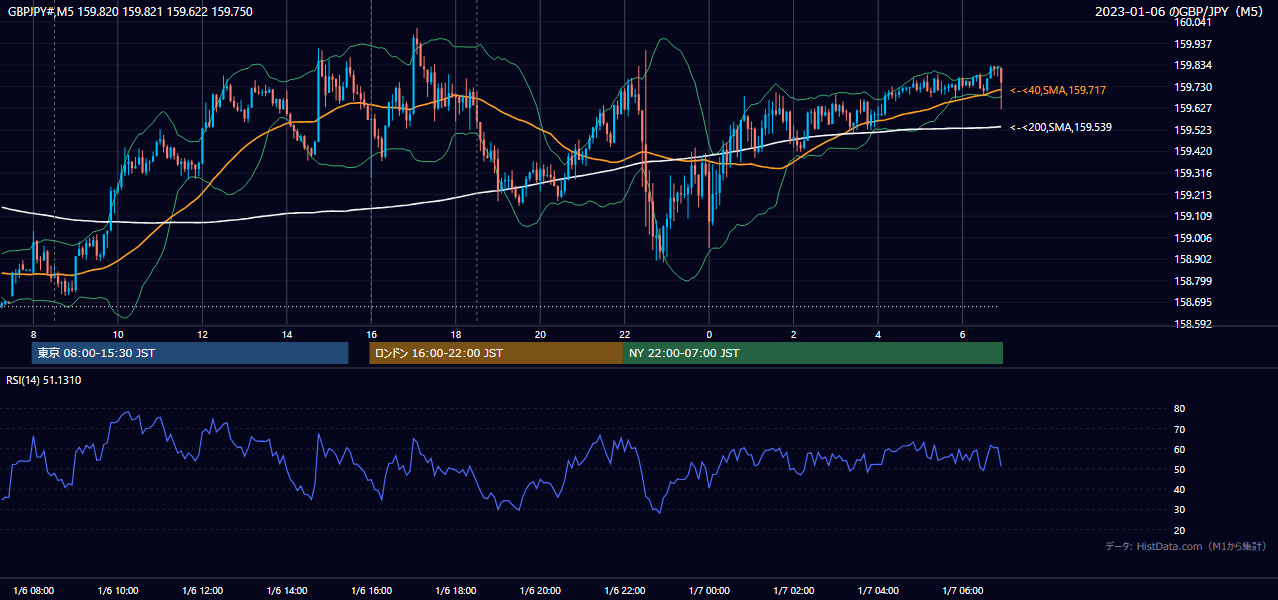Click RSI scale level 70
1278x600 pixels.
coord(1179,429)
